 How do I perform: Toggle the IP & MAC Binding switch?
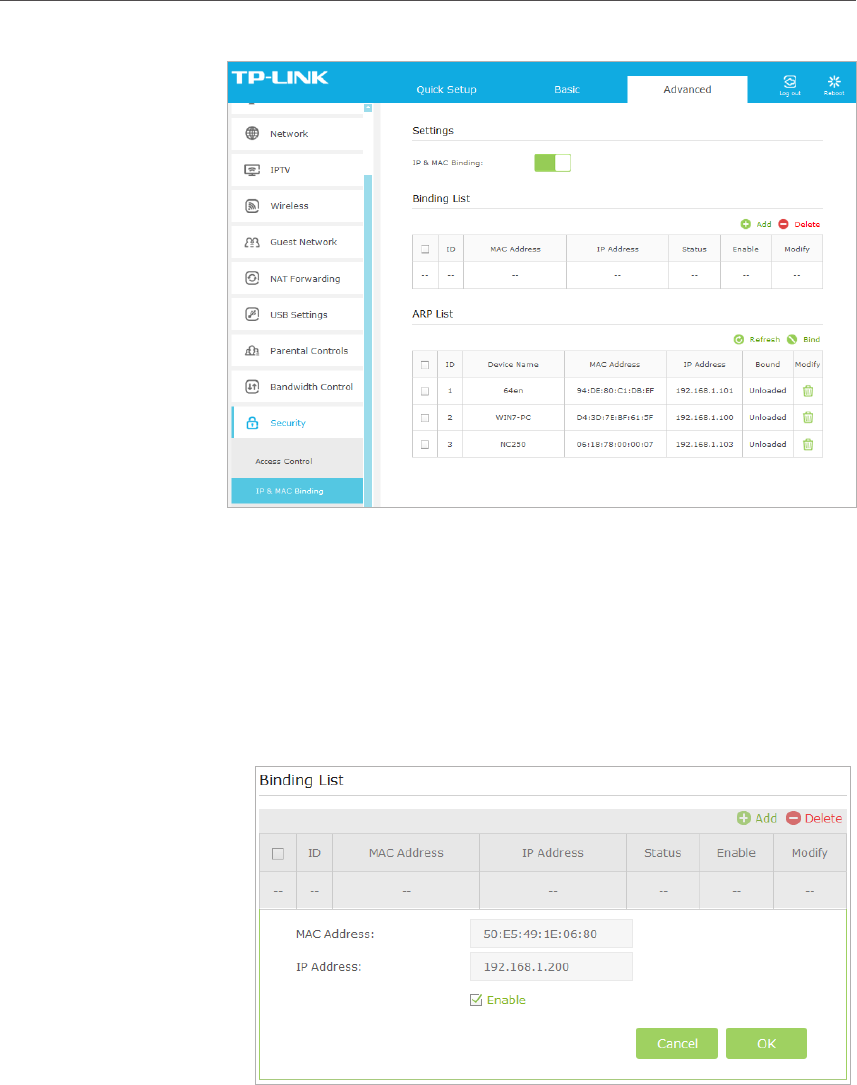click(x=553, y=163)
